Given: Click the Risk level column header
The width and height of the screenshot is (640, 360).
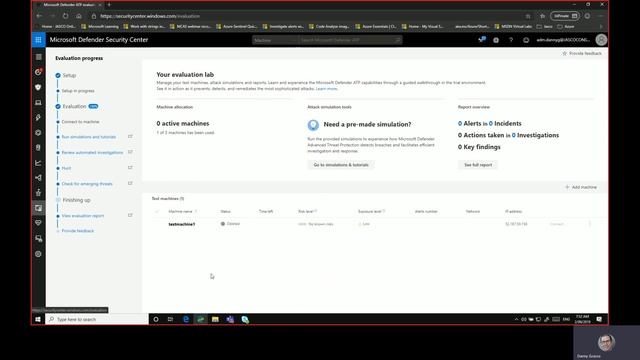Looking at the screenshot, I should tap(306, 211).
